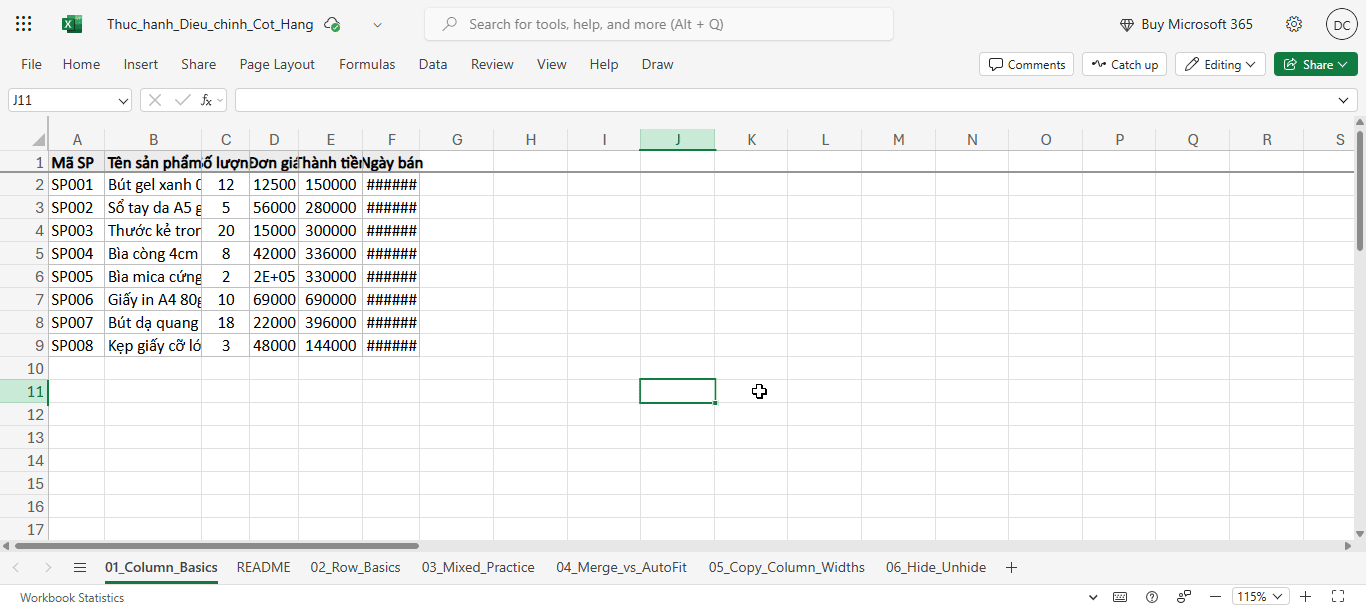Expand status bar options chevron
The width and height of the screenshot is (1366, 607).
click(1093, 597)
